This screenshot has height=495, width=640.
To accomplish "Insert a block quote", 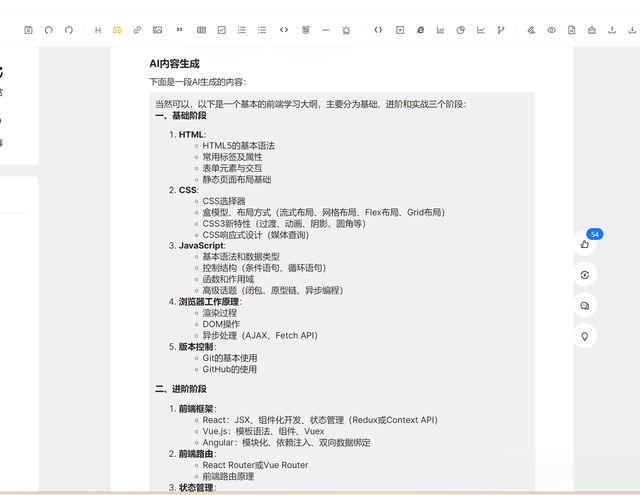I will click(x=179, y=30).
